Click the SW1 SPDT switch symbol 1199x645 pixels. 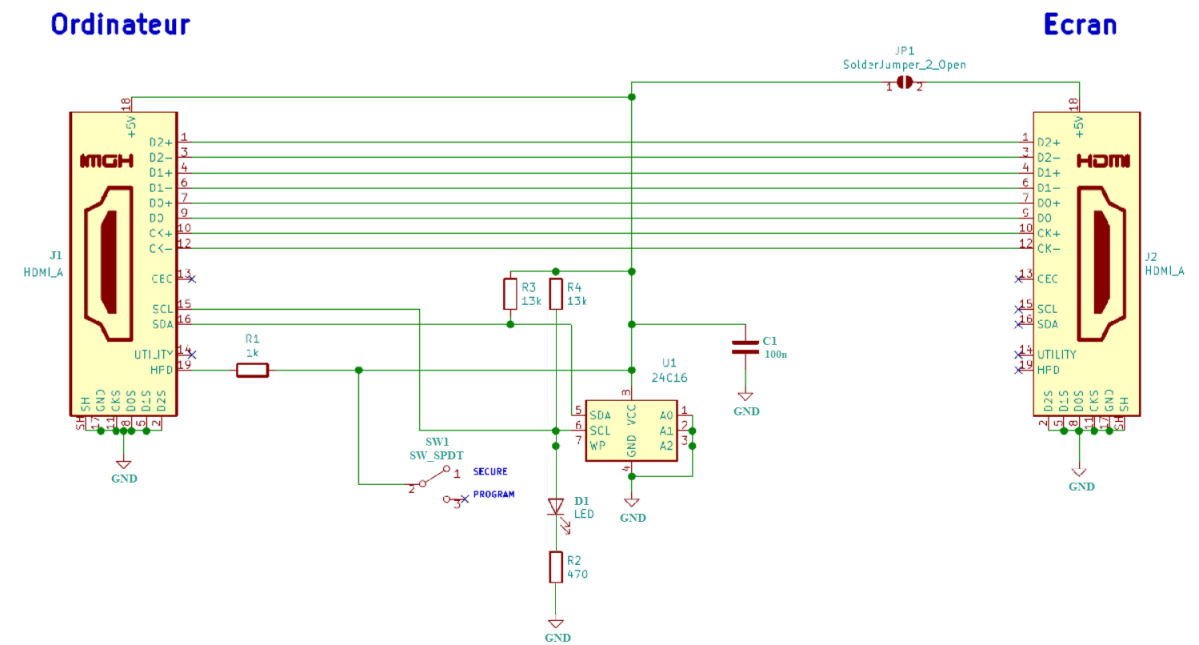pyautogui.click(x=436, y=481)
